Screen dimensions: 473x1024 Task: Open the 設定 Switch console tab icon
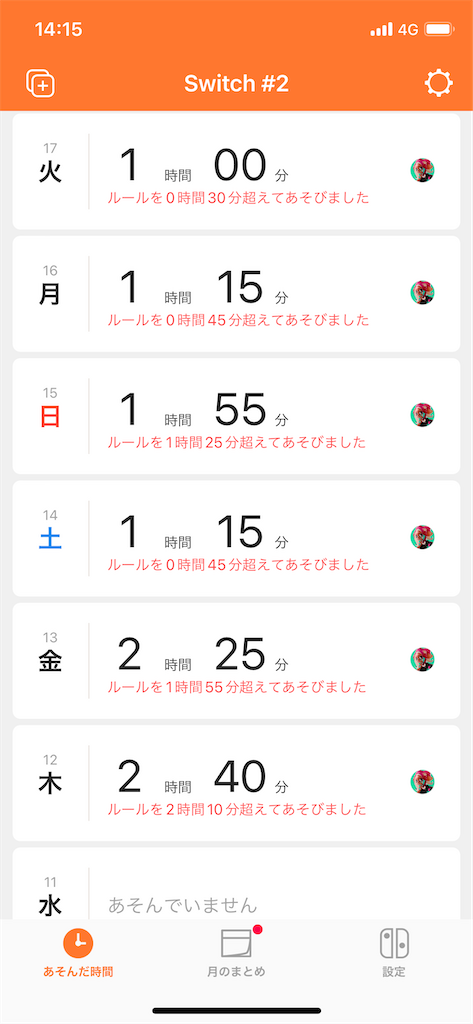[394, 944]
